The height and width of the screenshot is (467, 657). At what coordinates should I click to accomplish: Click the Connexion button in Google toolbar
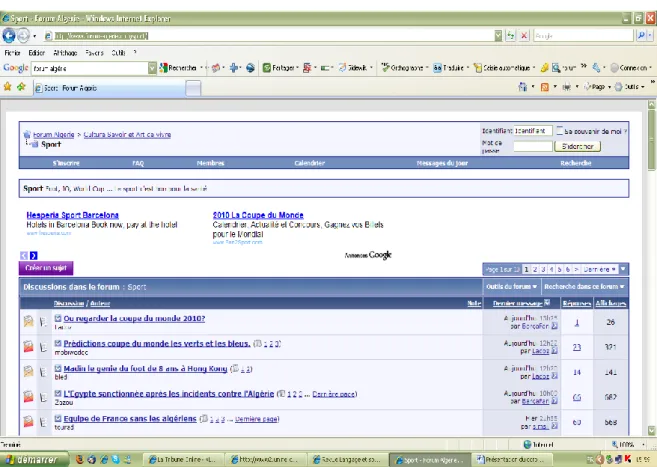[629, 67]
